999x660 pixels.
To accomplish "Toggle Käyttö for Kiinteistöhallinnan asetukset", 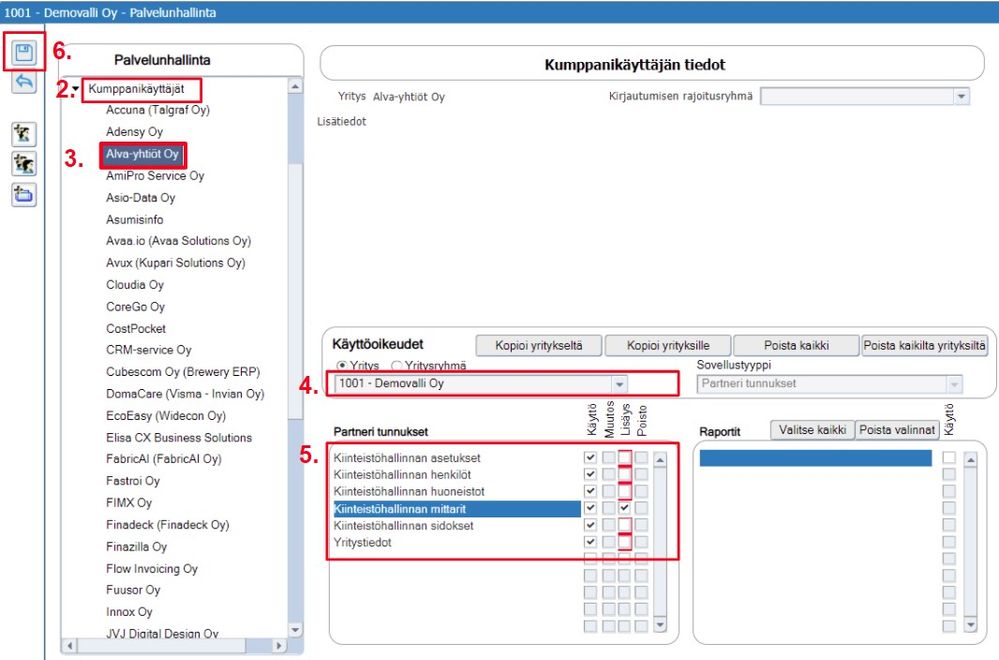I will click(590, 457).
